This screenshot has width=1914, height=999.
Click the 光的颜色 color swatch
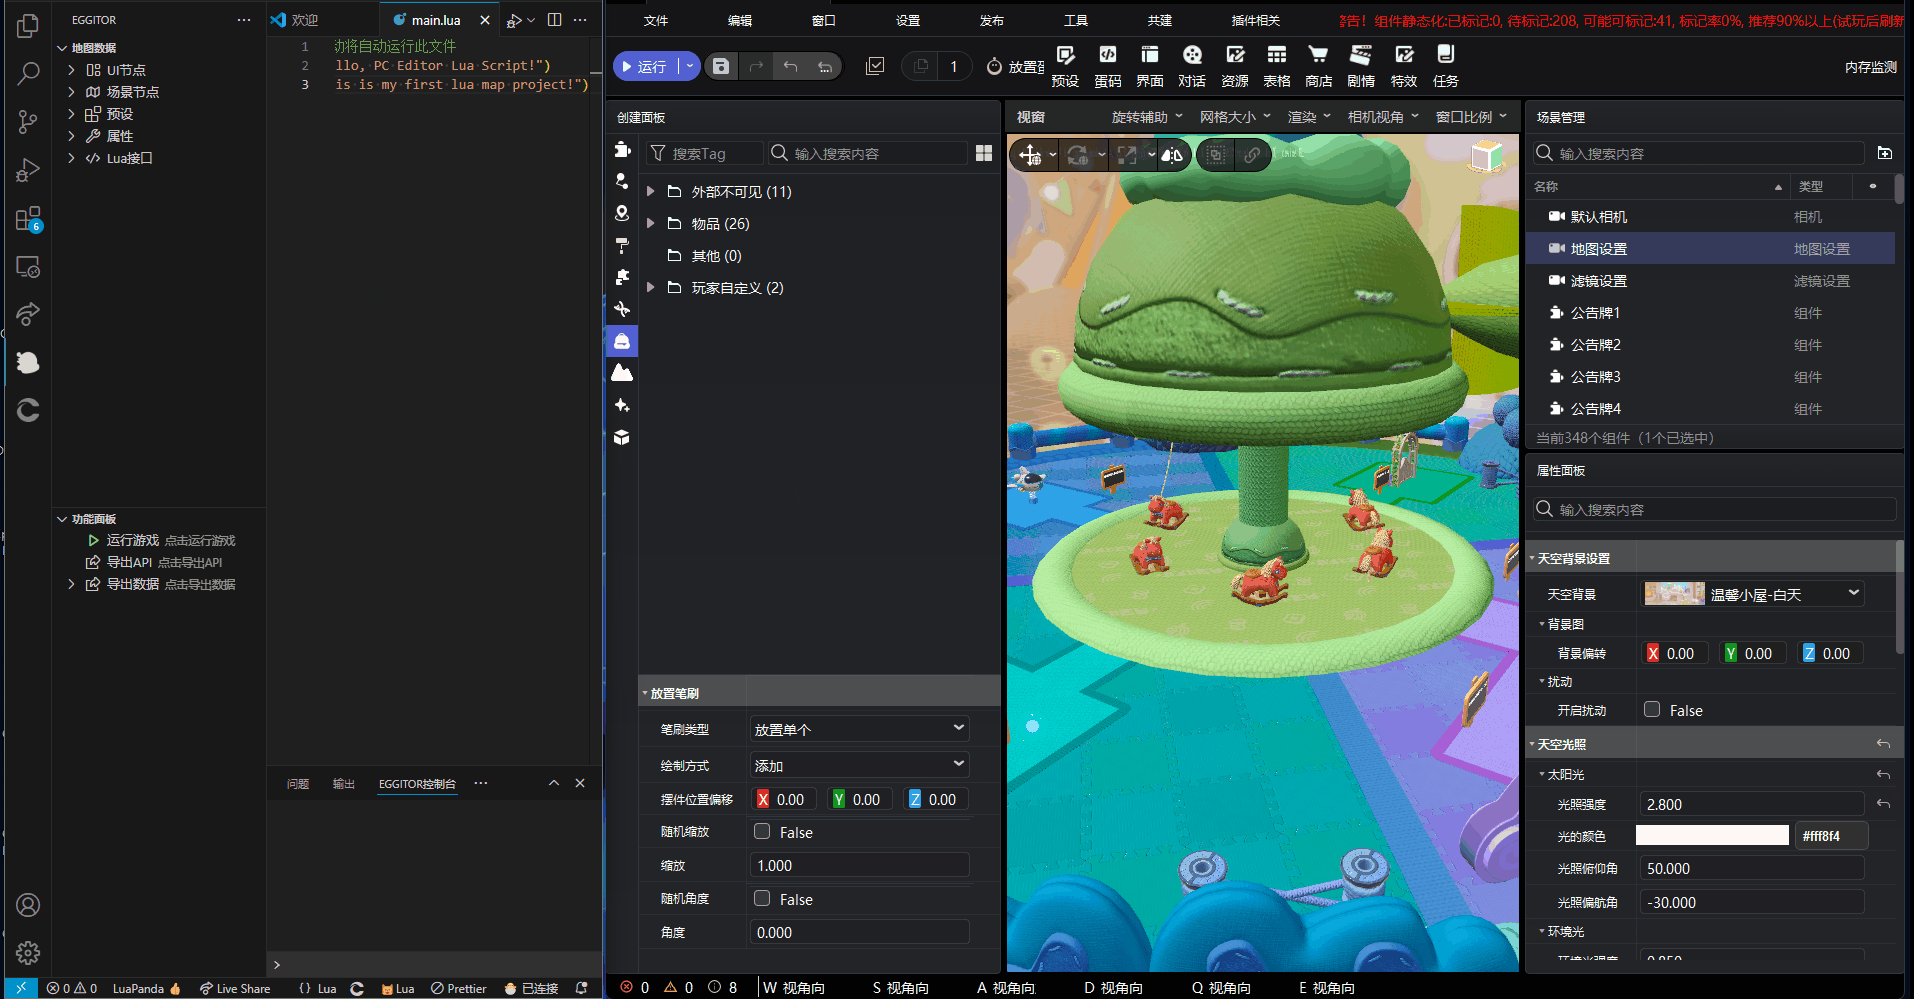[1712, 836]
